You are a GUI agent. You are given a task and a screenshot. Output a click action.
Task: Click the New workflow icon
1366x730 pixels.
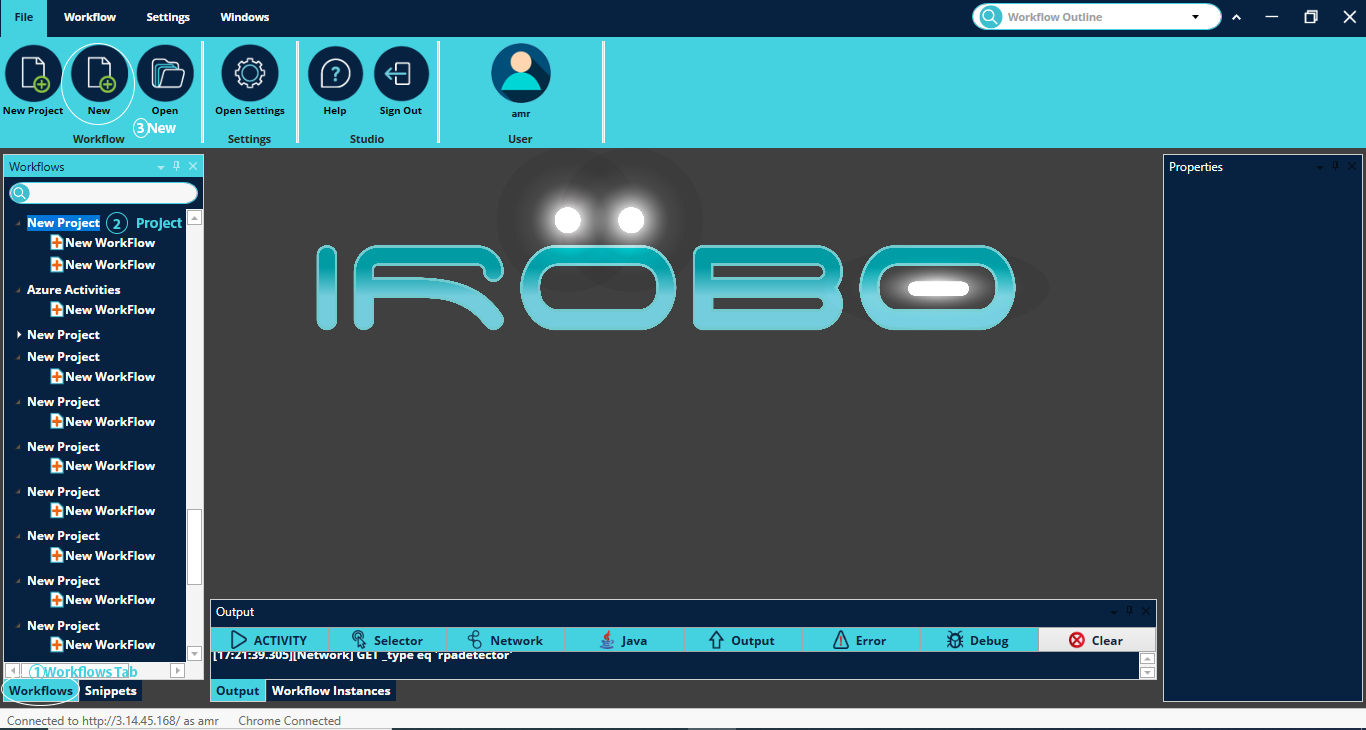[99, 75]
